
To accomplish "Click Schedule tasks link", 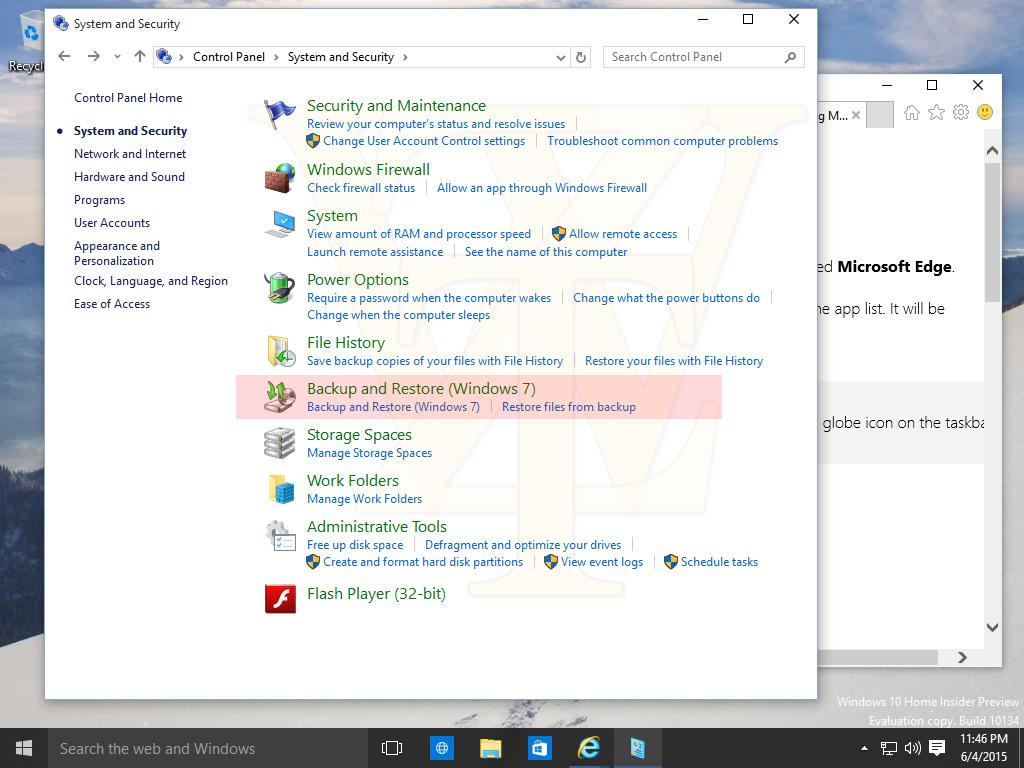I will coord(720,562).
